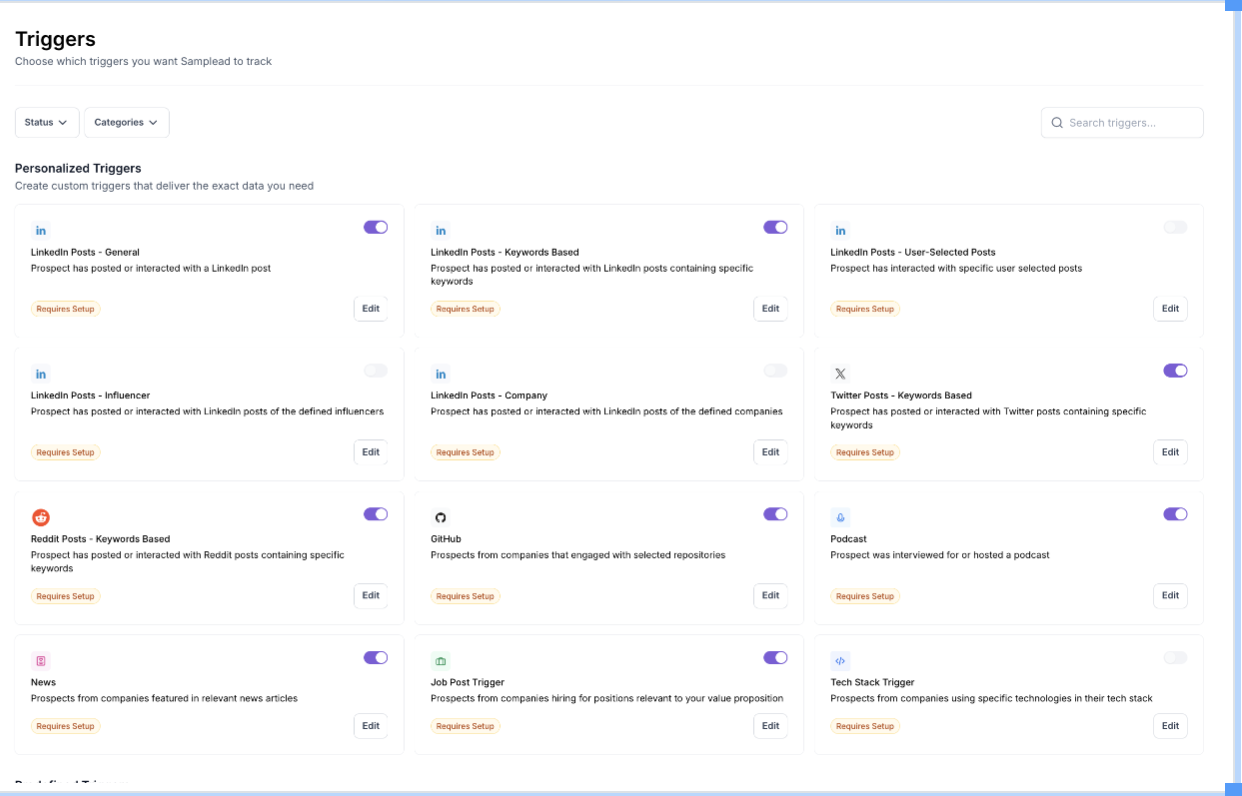Click the Tech Stack Trigger code icon
Image resolution: width=1242 pixels, height=796 pixels.
point(841,661)
